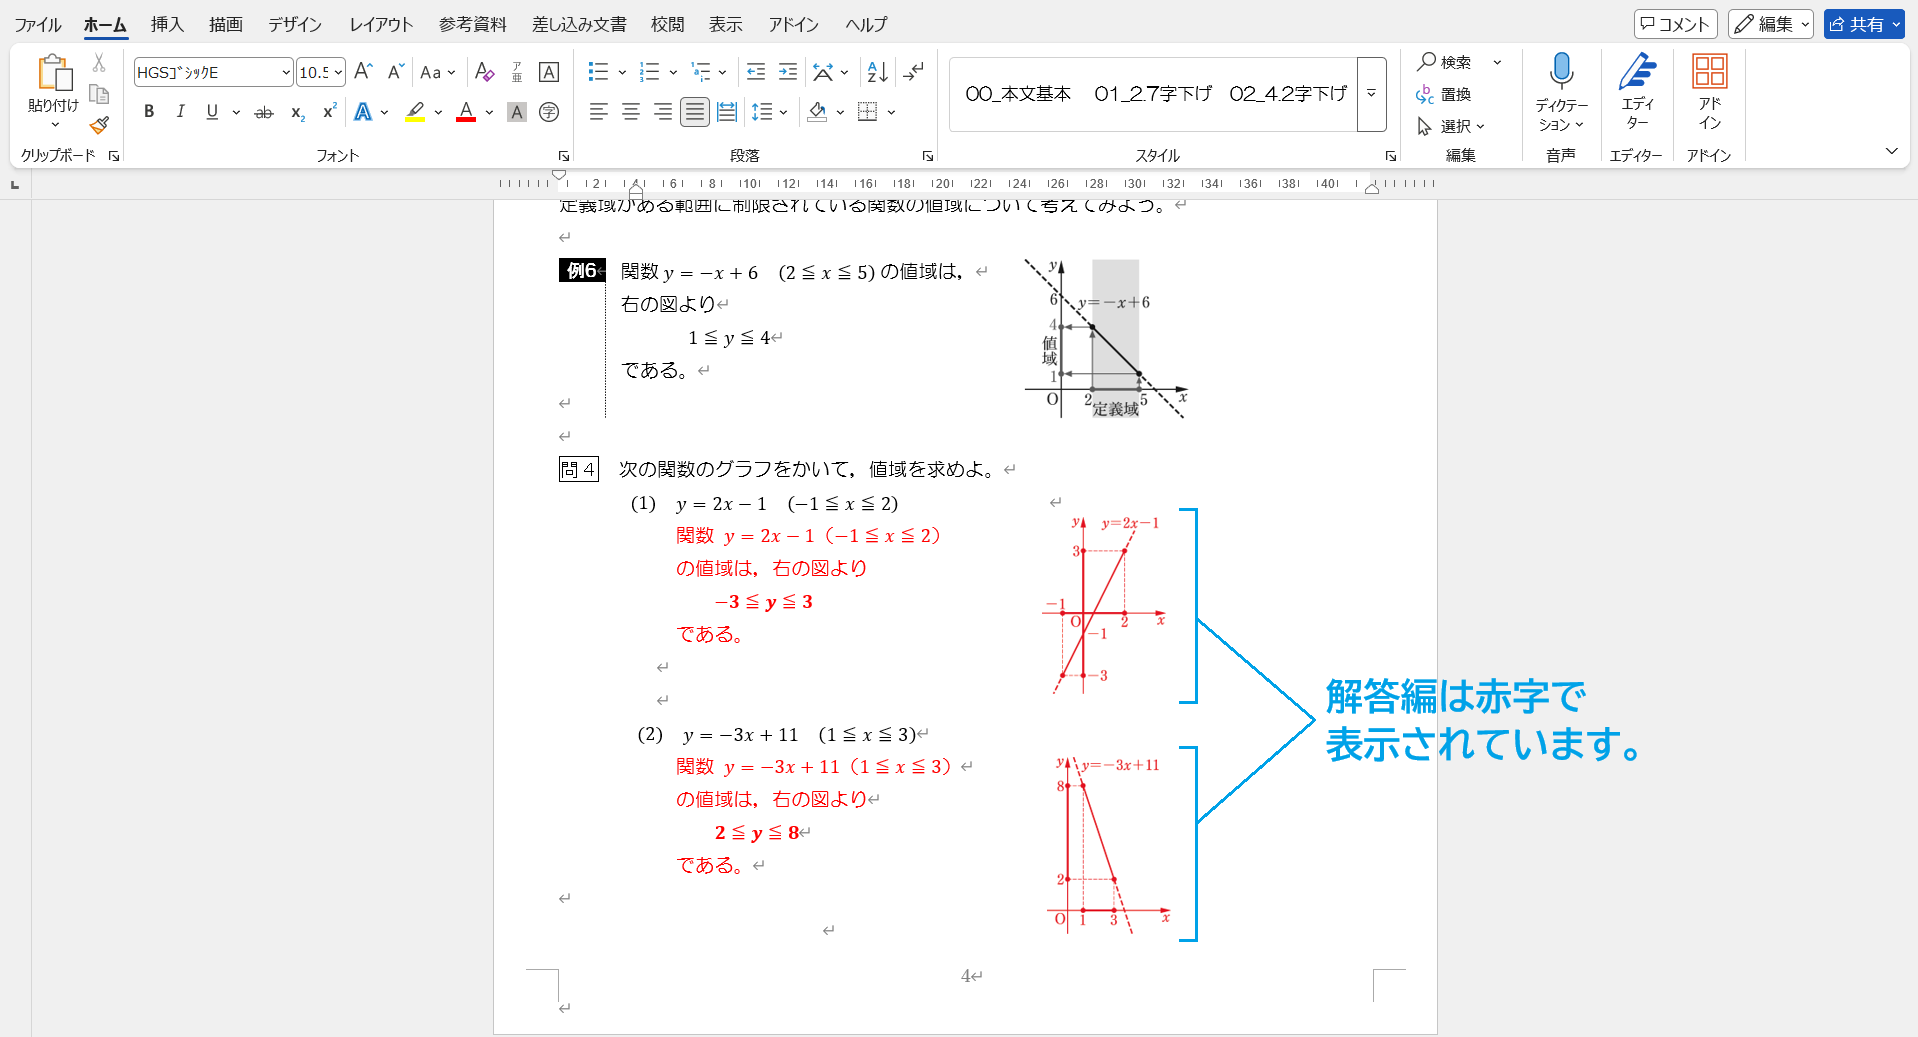Image resolution: width=1918 pixels, height=1037 pixels.
Task: Apply the red font color swatch
Action: point(466,112)
